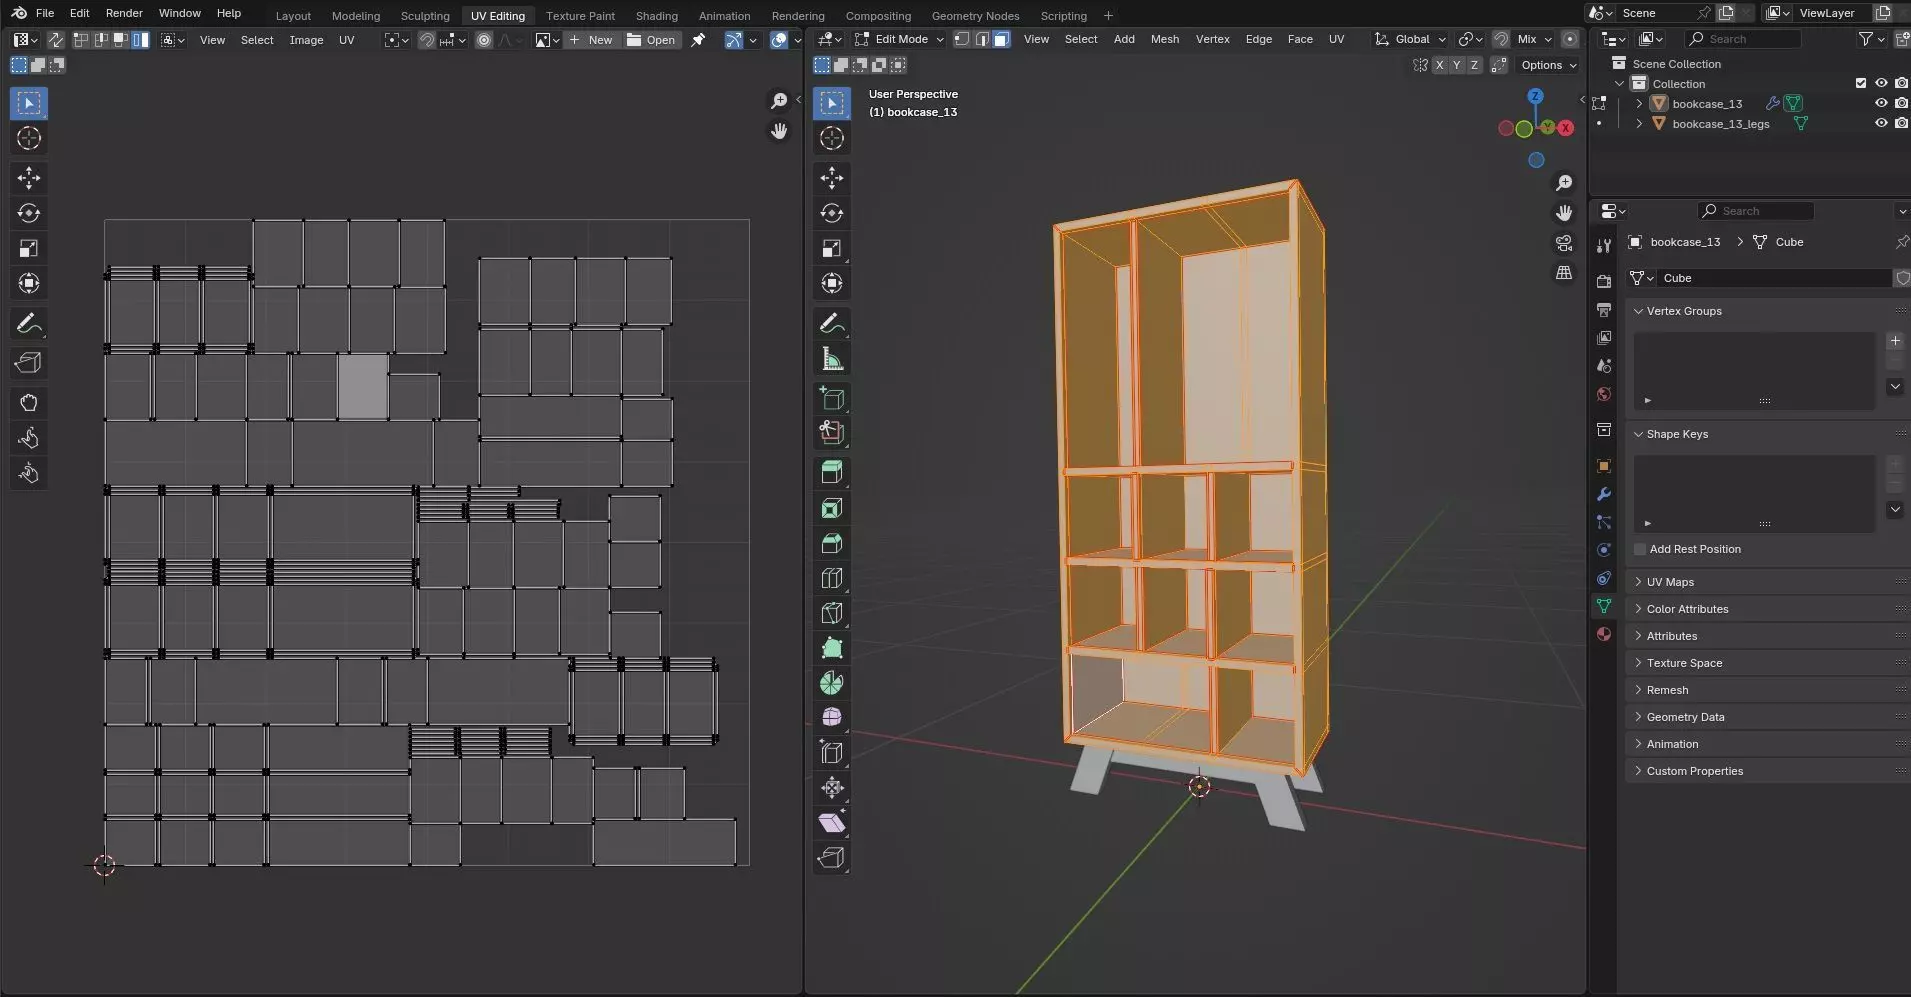Select the UV Rip Region tool
Viewport: 1911px width, 997px height.
pyautogui.click(x=29, y=363)
